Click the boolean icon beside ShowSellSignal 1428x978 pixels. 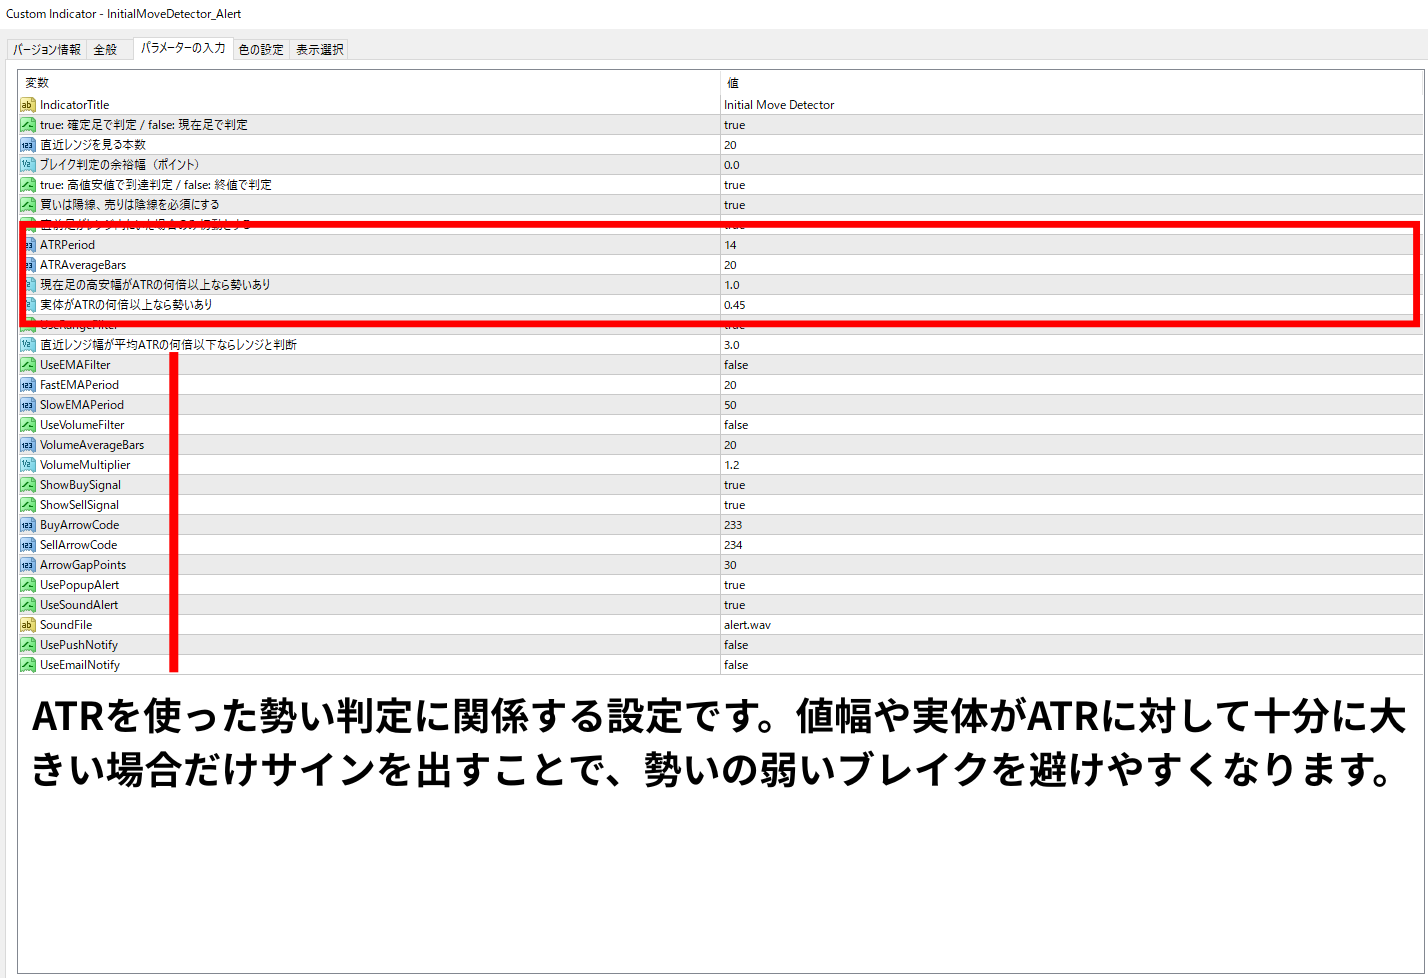click(x=28, y=505)
